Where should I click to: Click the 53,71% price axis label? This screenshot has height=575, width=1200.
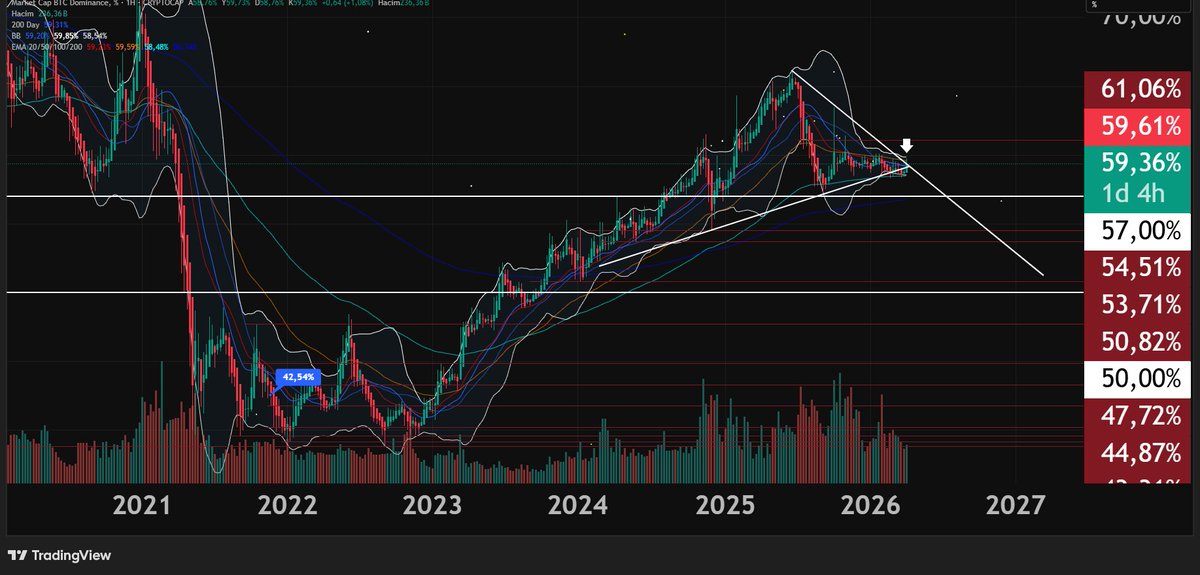click(x=1137, y=306)
